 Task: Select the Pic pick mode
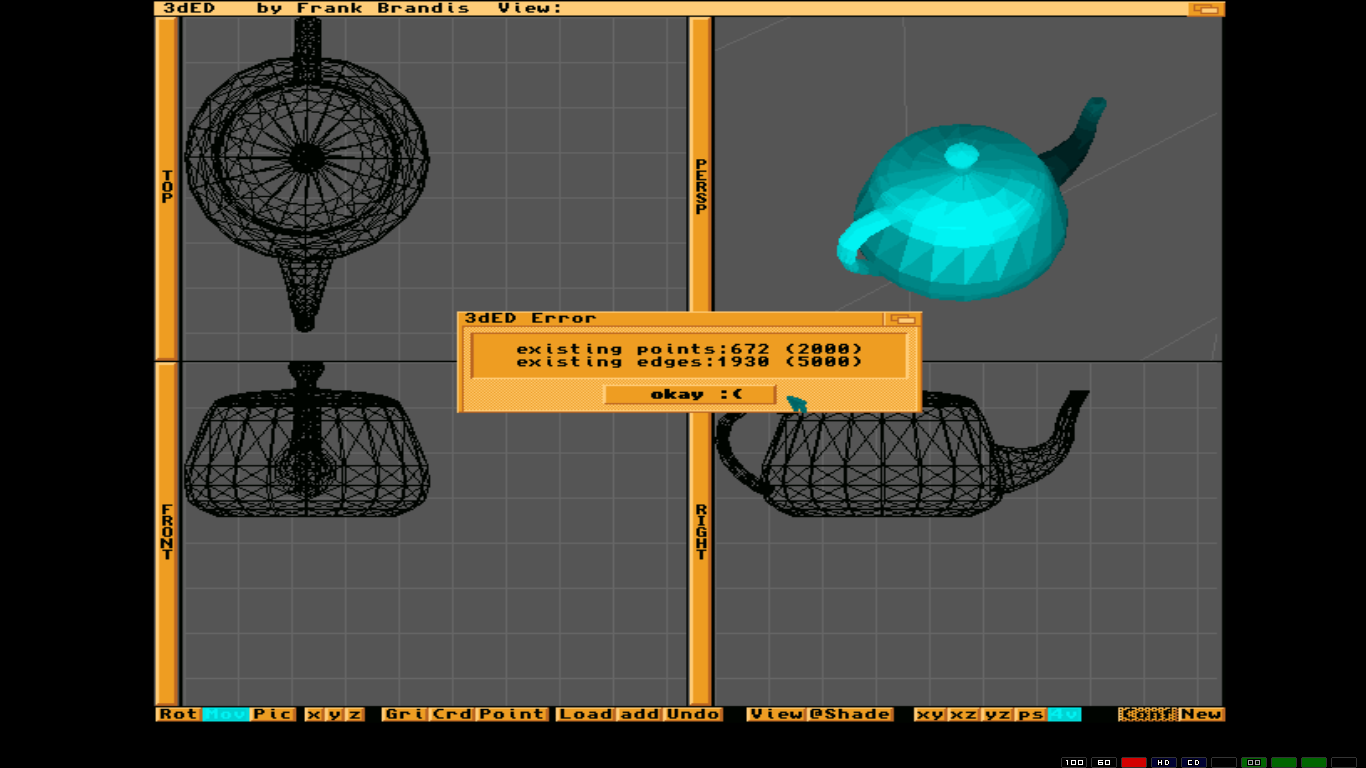pyautogui.click(x=272, y=714)
